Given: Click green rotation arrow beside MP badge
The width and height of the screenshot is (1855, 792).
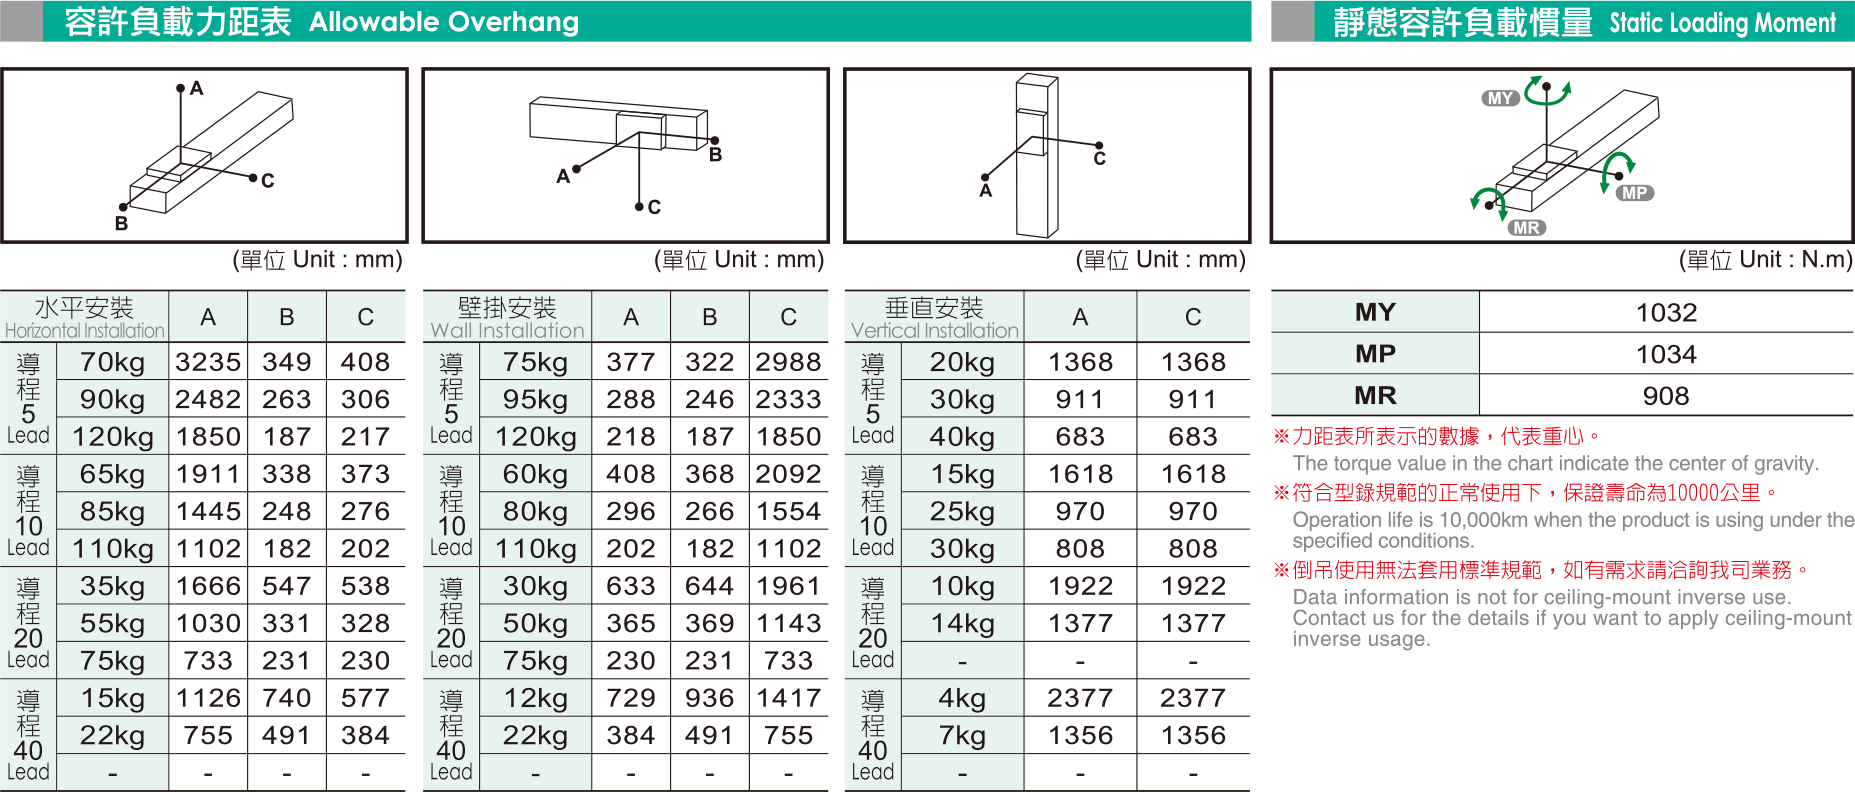Looking at the screenshot, I should pos(1615,170).
